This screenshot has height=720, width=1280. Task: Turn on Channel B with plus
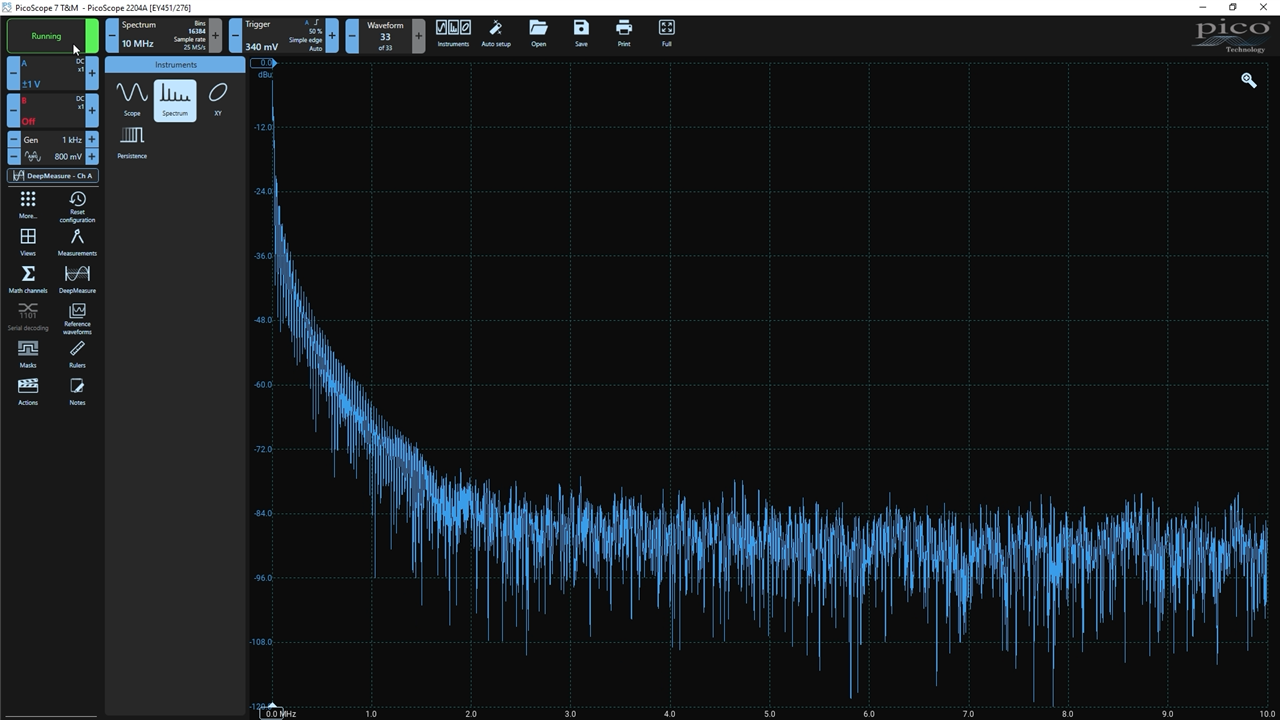(x=92, y=110)
